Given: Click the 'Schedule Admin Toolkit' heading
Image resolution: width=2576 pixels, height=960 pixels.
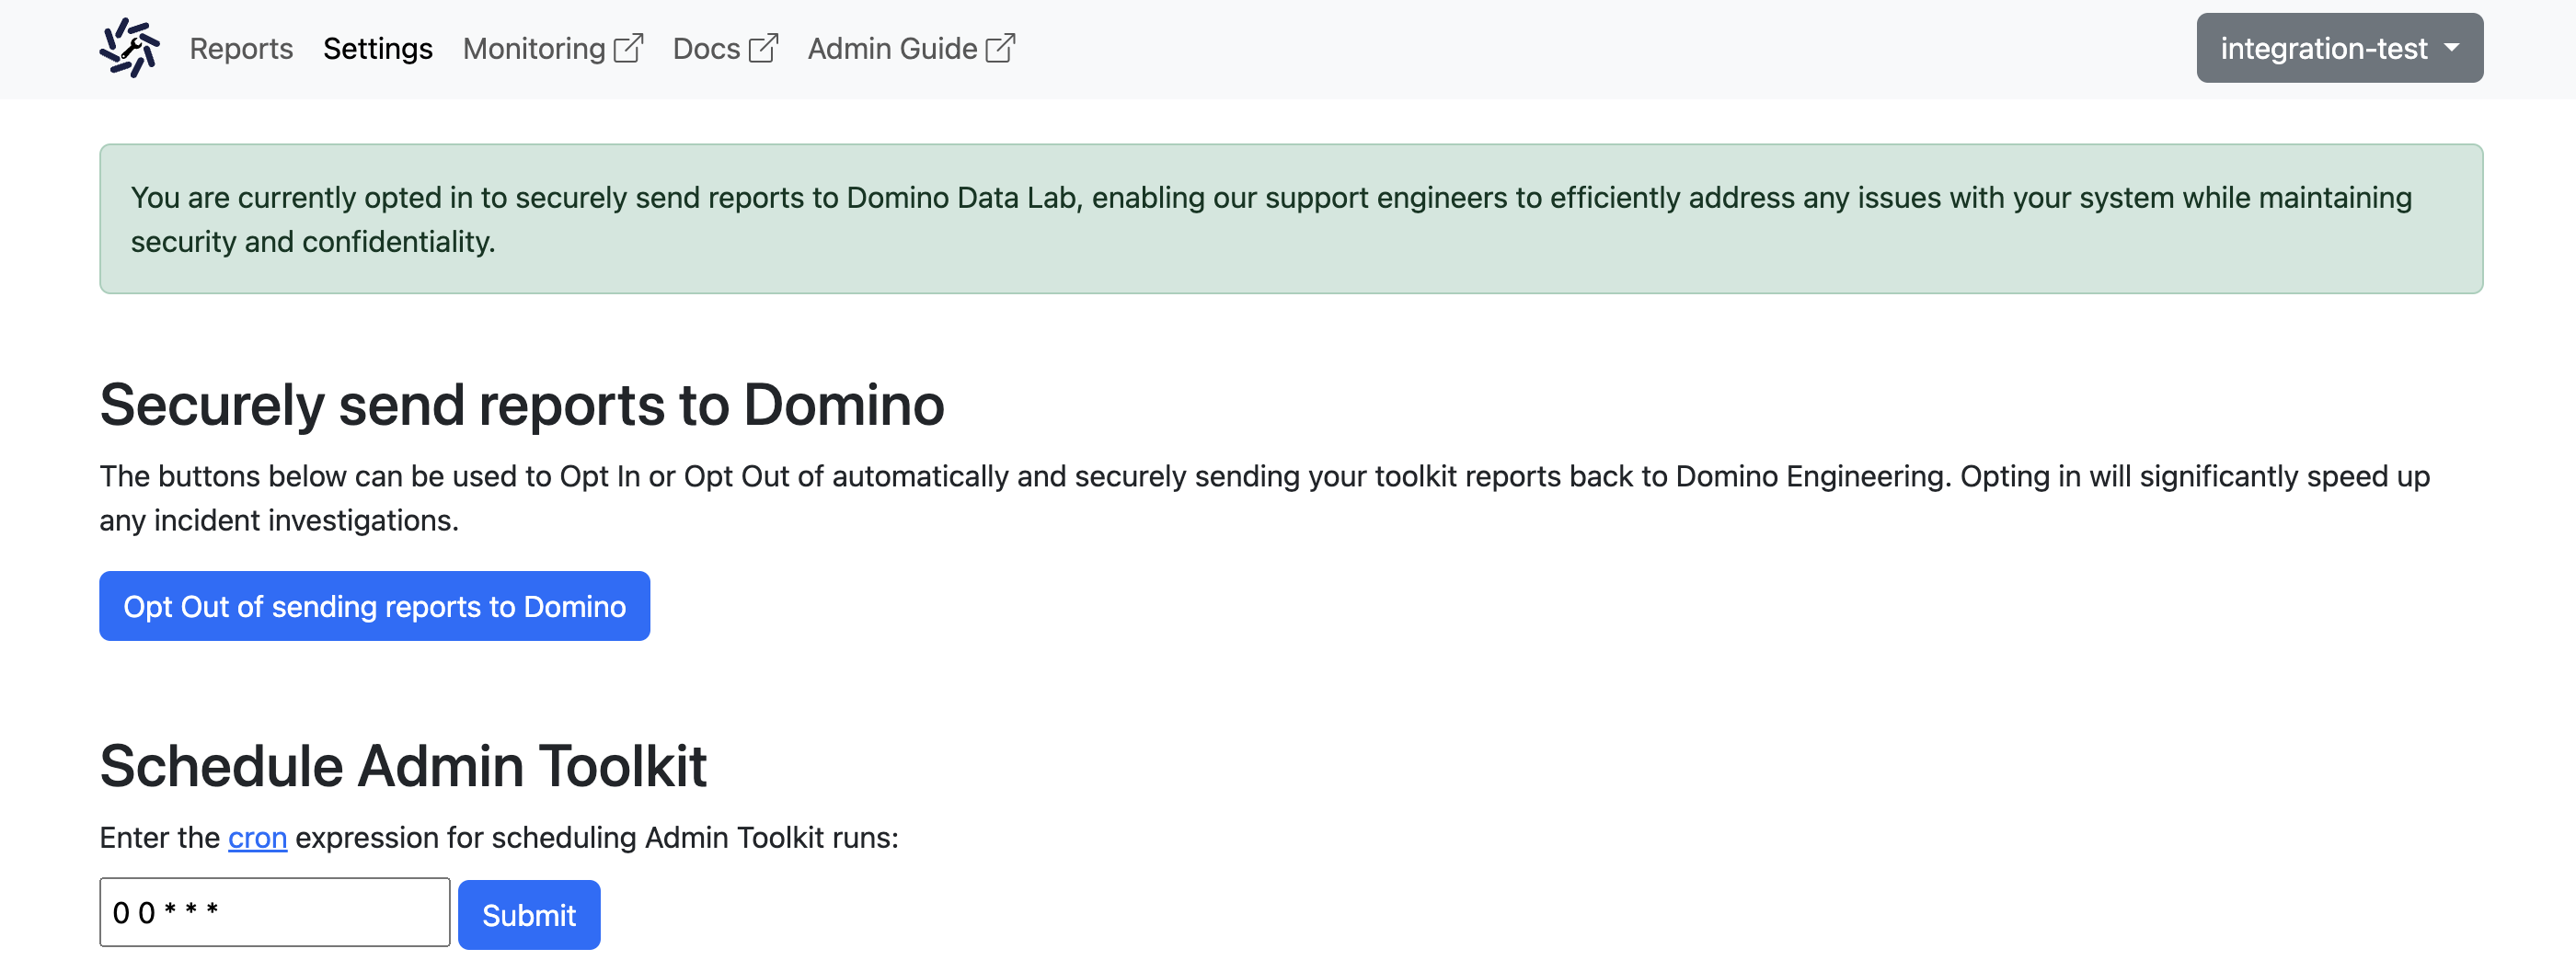Looking at the screenshot, I should point(403,766).
